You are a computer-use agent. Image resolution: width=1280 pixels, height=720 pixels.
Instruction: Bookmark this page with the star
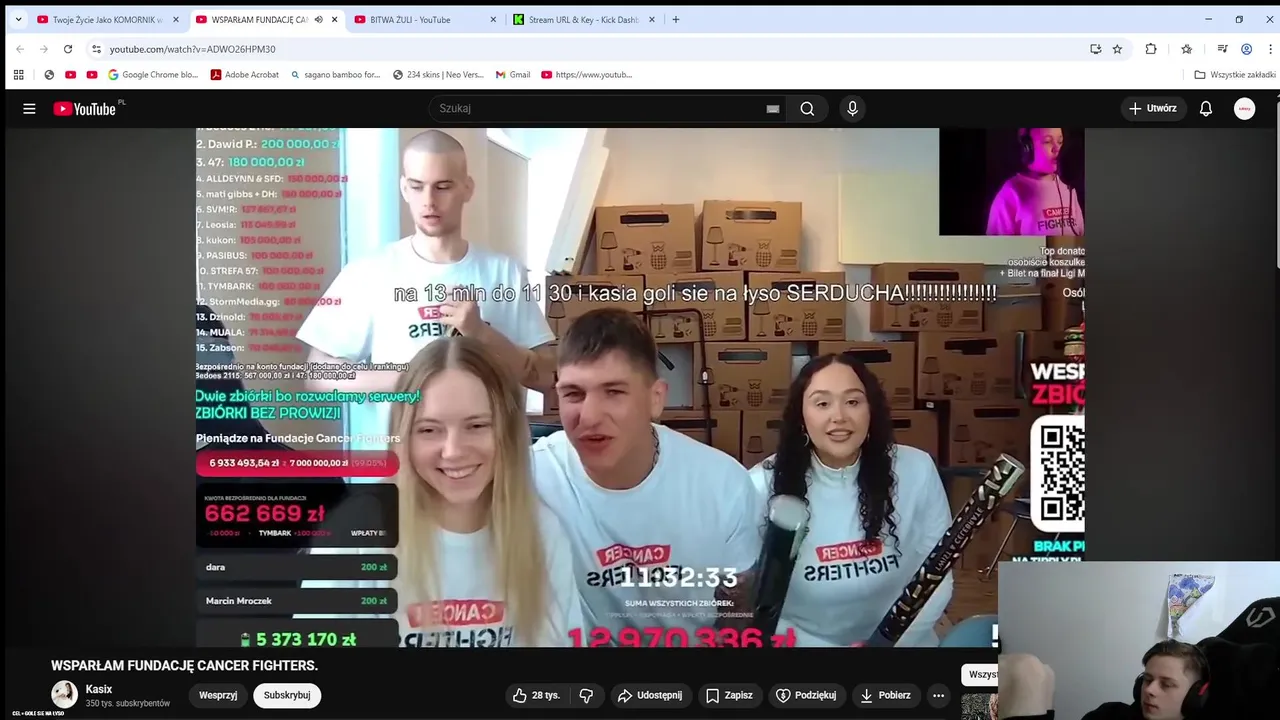(1117, 49)
